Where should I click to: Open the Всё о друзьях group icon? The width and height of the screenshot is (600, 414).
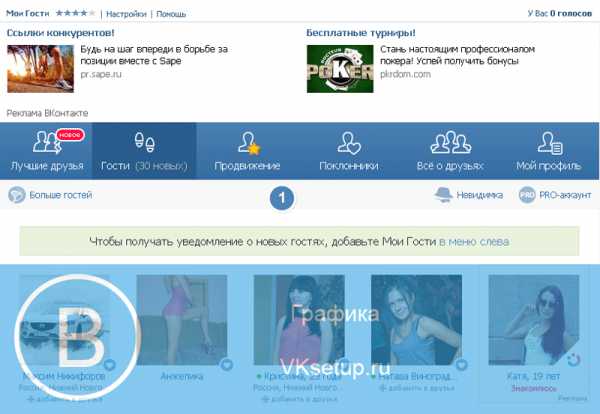pos(449,142)
